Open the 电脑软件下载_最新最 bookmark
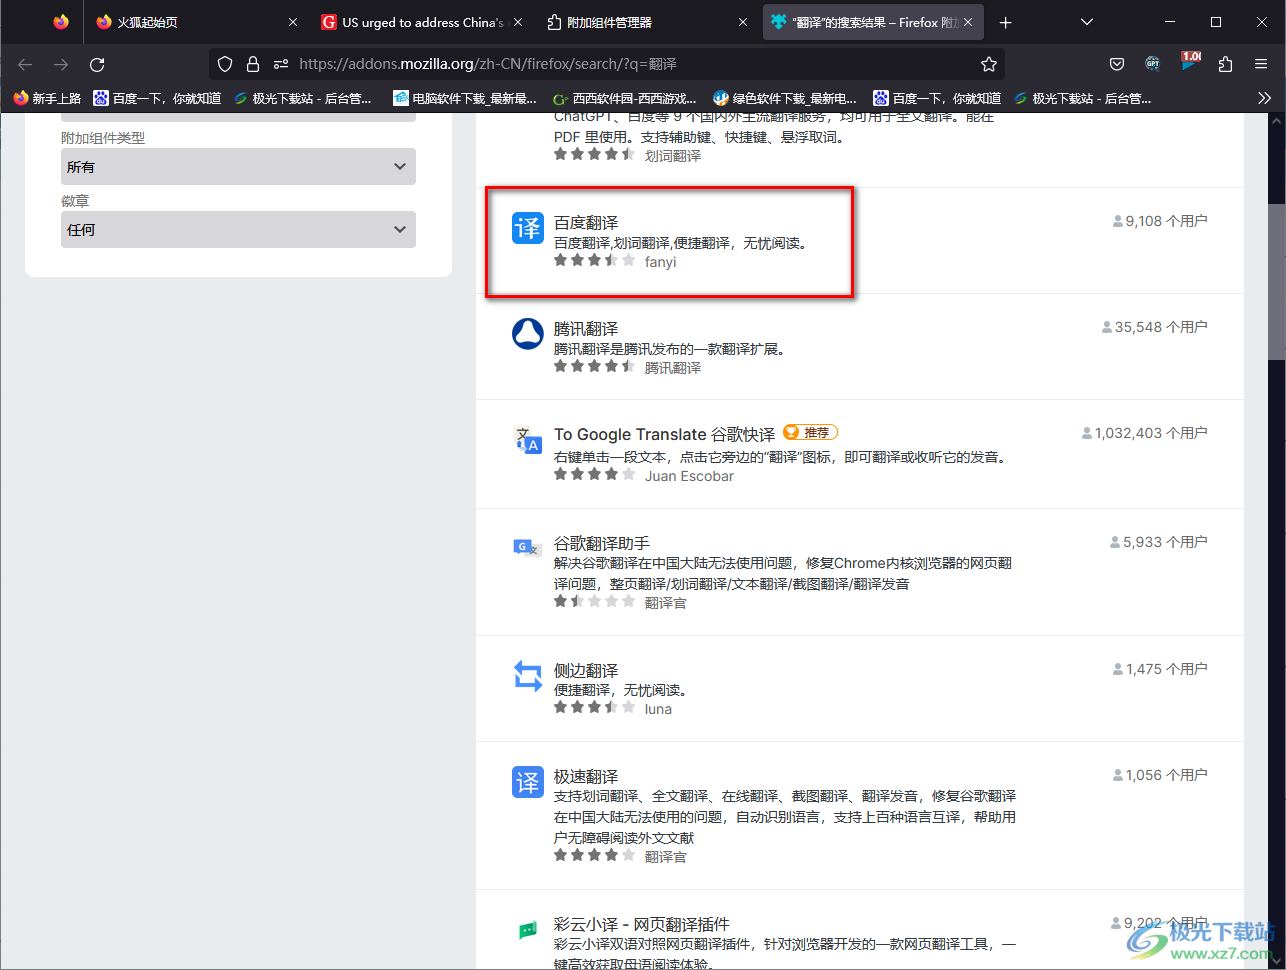This screenshot has width=1286, height=970. tap(466, 98)
